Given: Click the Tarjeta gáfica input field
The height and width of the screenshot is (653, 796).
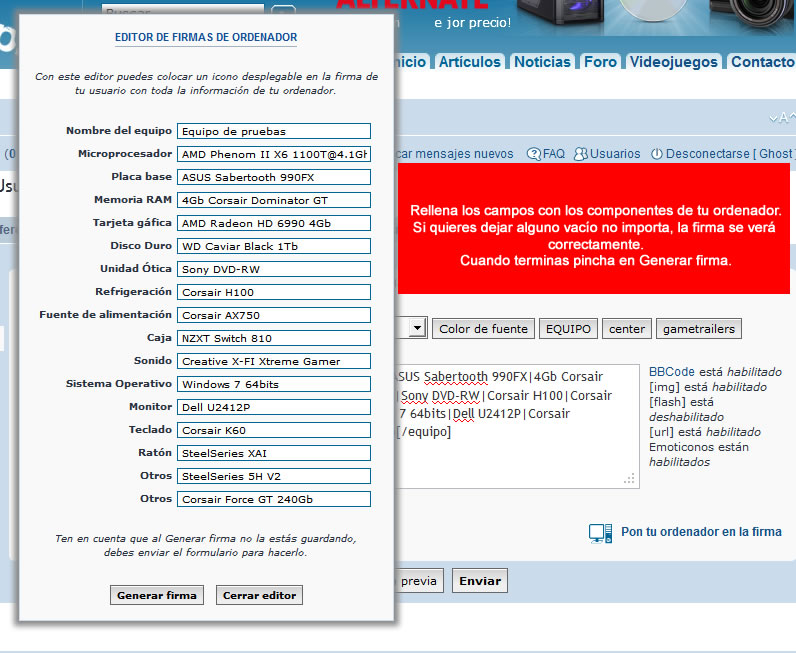Looking at the screenshot, I should pyautogui.click(x=274, y=223).
